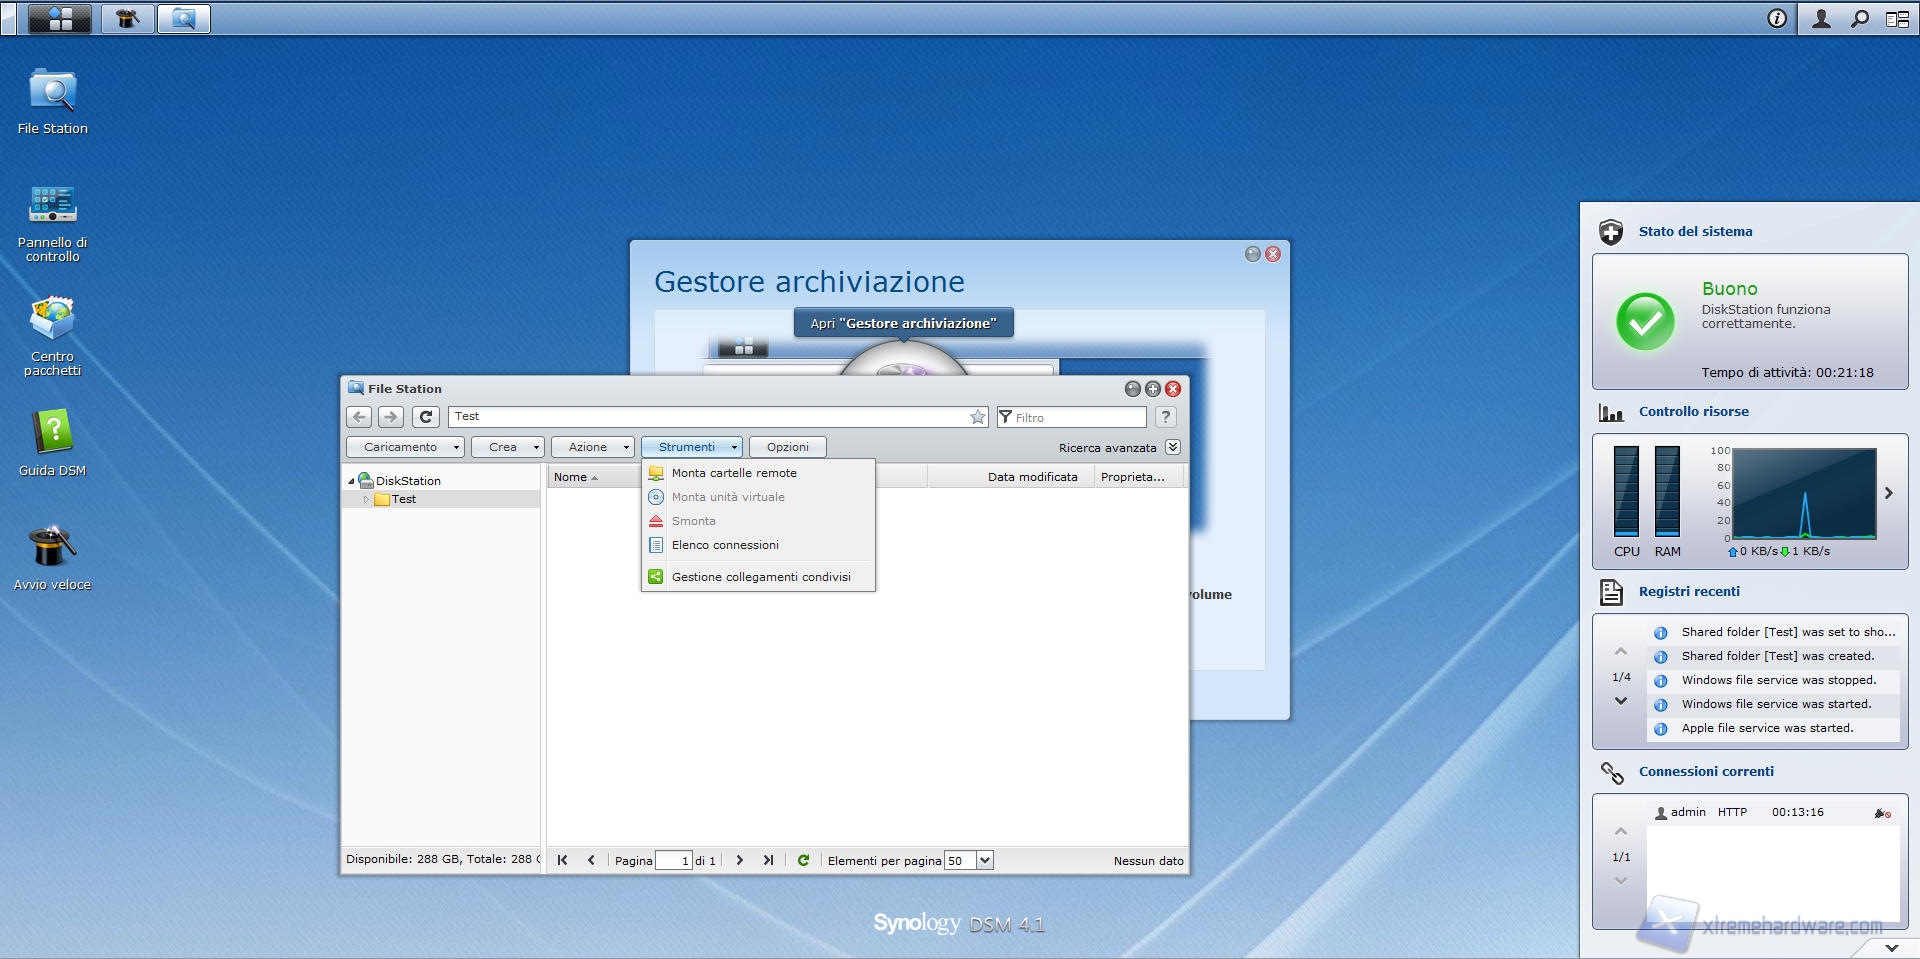Collapse the DiskStation tree node

click(x=351, y=481)
